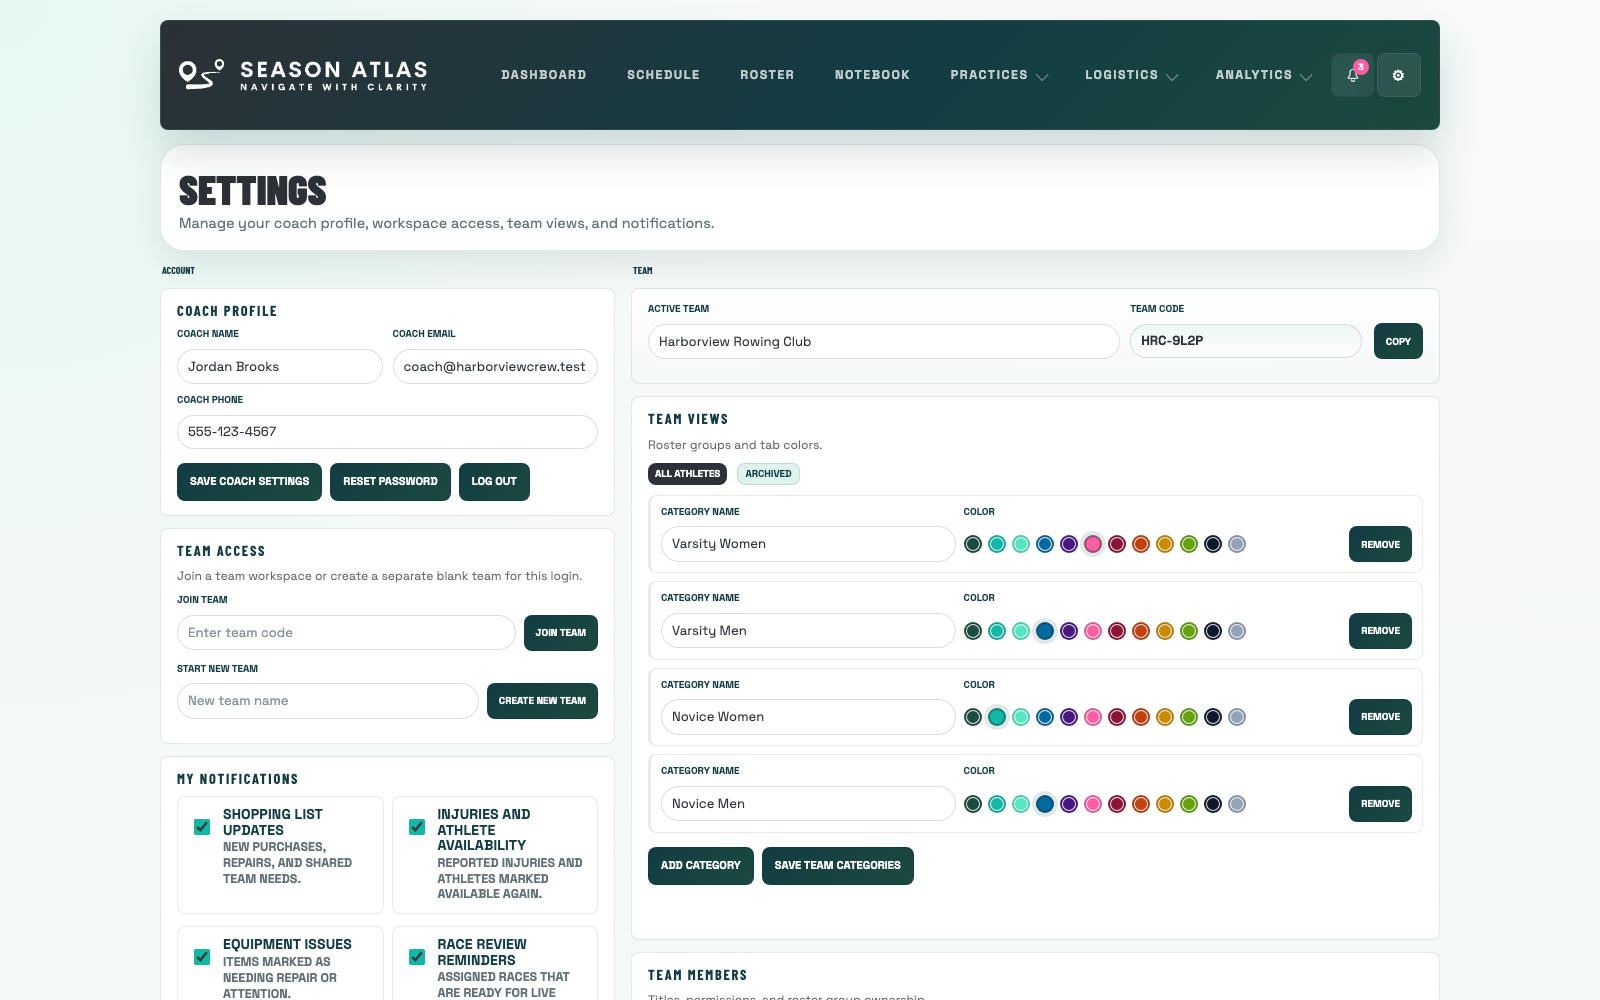Image resolution: width=1600 pixels, height=1000 pixels.
Task: Click Create New Team button
Action: (542, 701)
